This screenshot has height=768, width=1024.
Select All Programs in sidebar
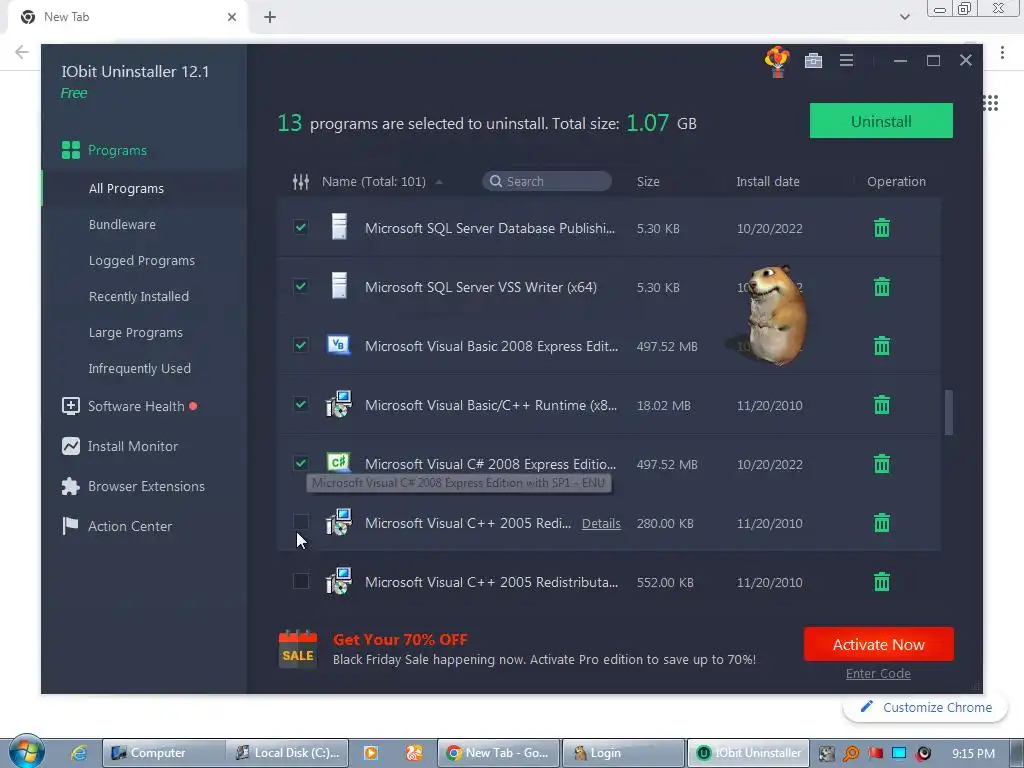pos(126,188)
